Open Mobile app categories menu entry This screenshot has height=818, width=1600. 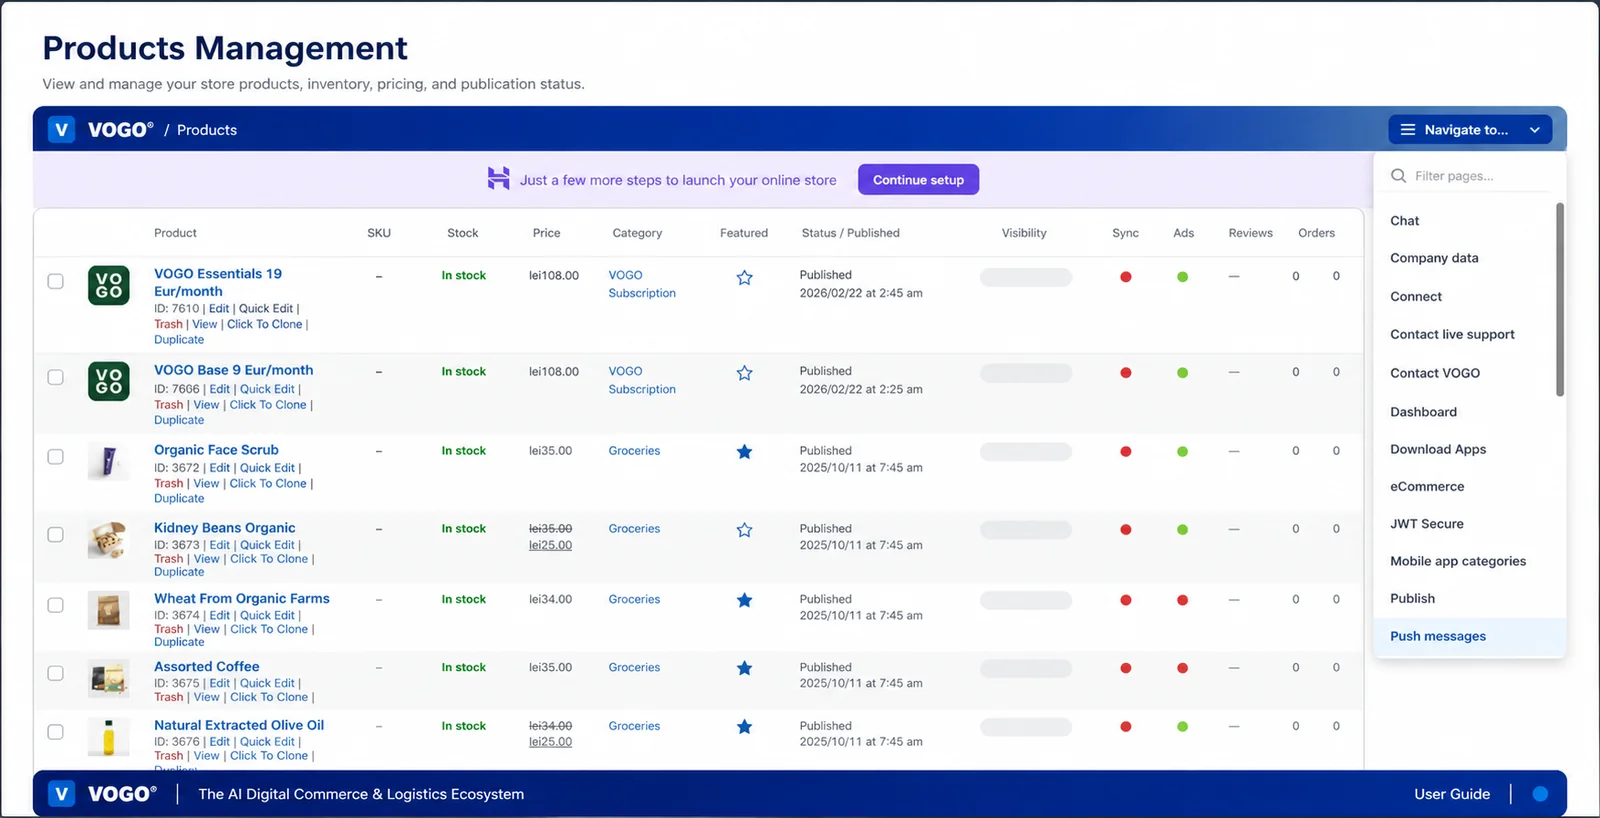click(1458, 562)
